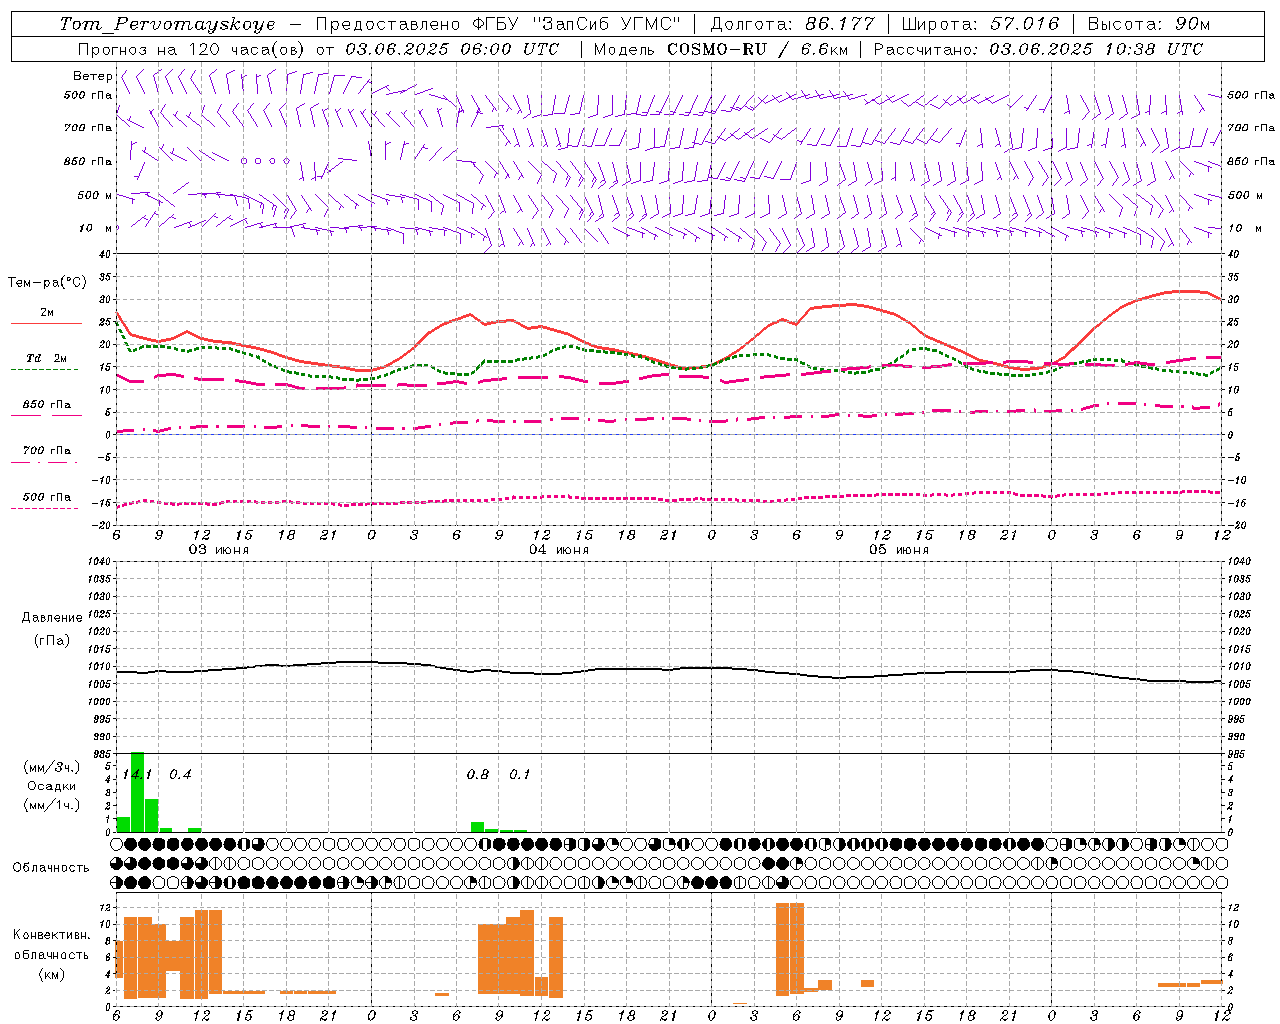Screen dimensions: 1280x1024
Task: Click the 0.8 precipitation value
Action: point(478,775)
